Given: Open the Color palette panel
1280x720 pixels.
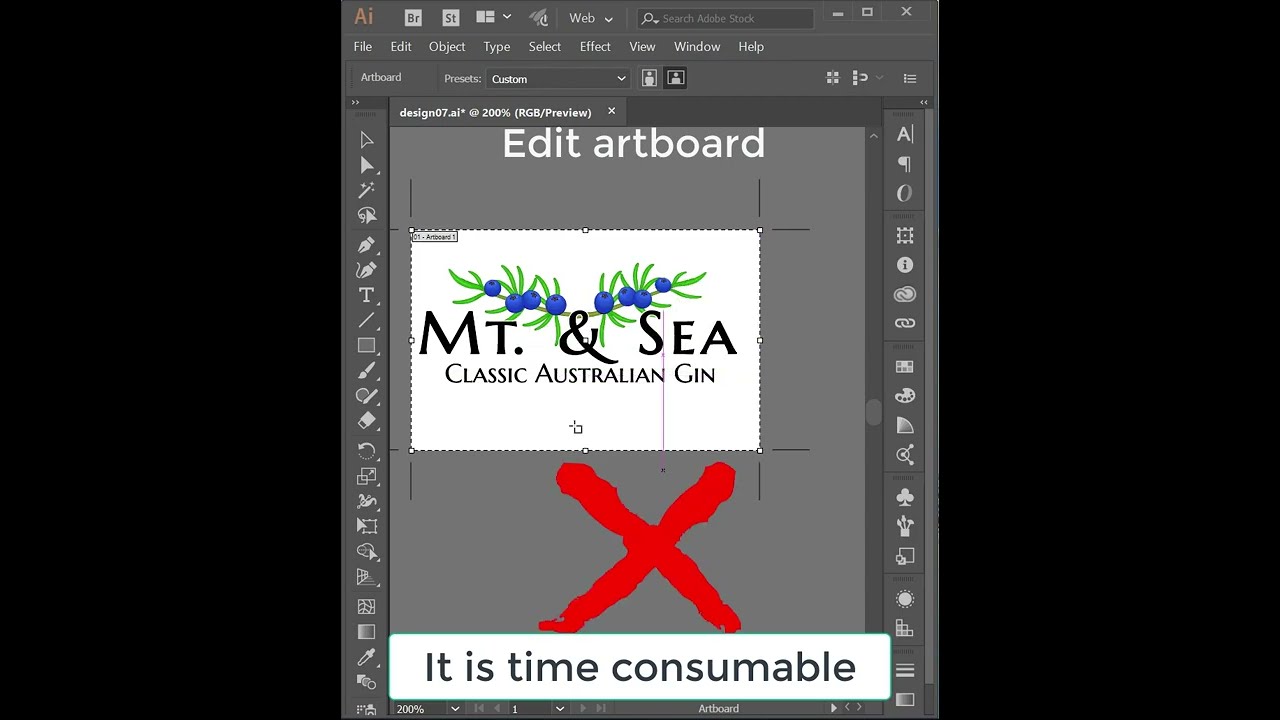Looking at the screenshot, I should (905, 396).
